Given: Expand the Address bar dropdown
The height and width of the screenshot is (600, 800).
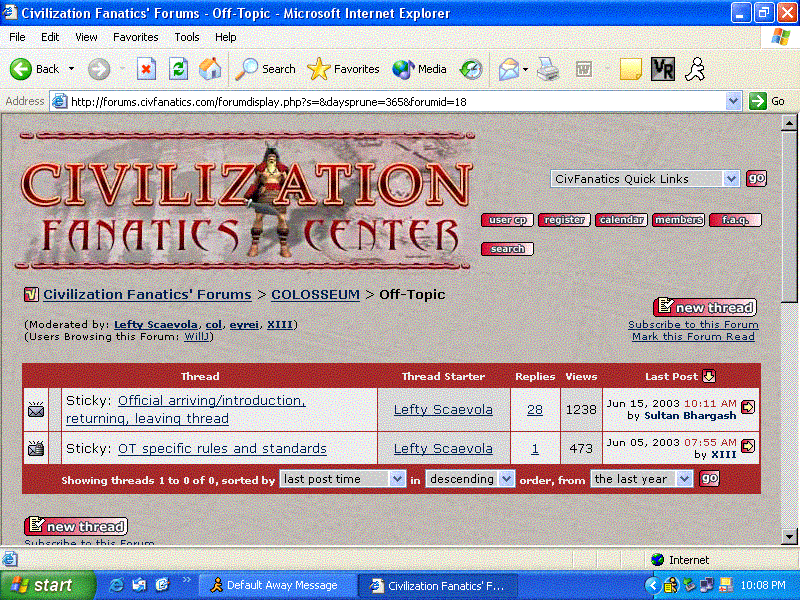Looking at the screenshot, I should coord(733,101).
